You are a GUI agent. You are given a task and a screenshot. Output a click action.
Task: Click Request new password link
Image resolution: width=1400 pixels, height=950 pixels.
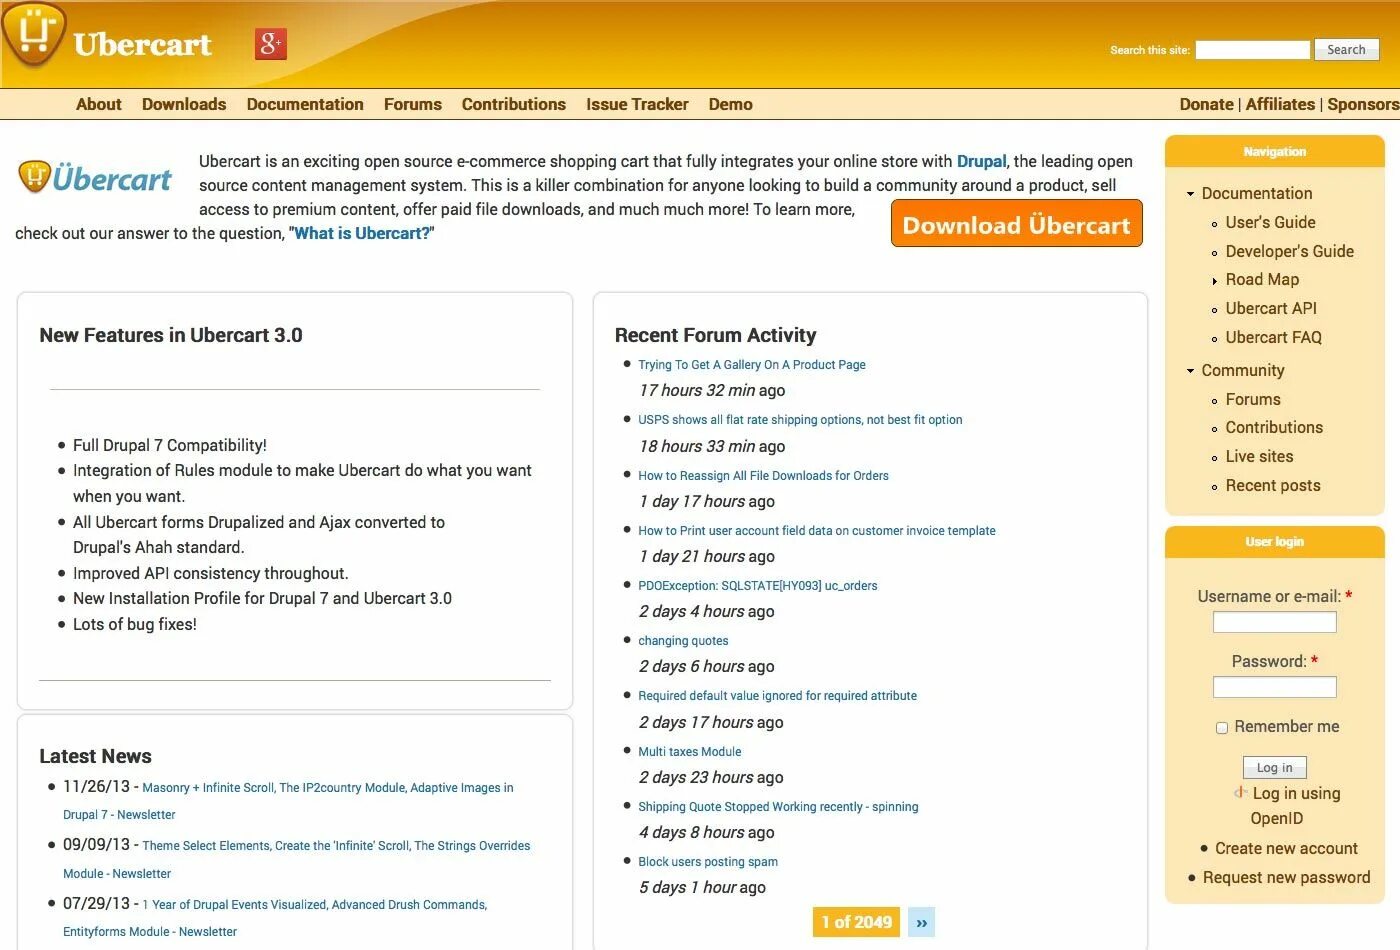tap(1287, 877)
